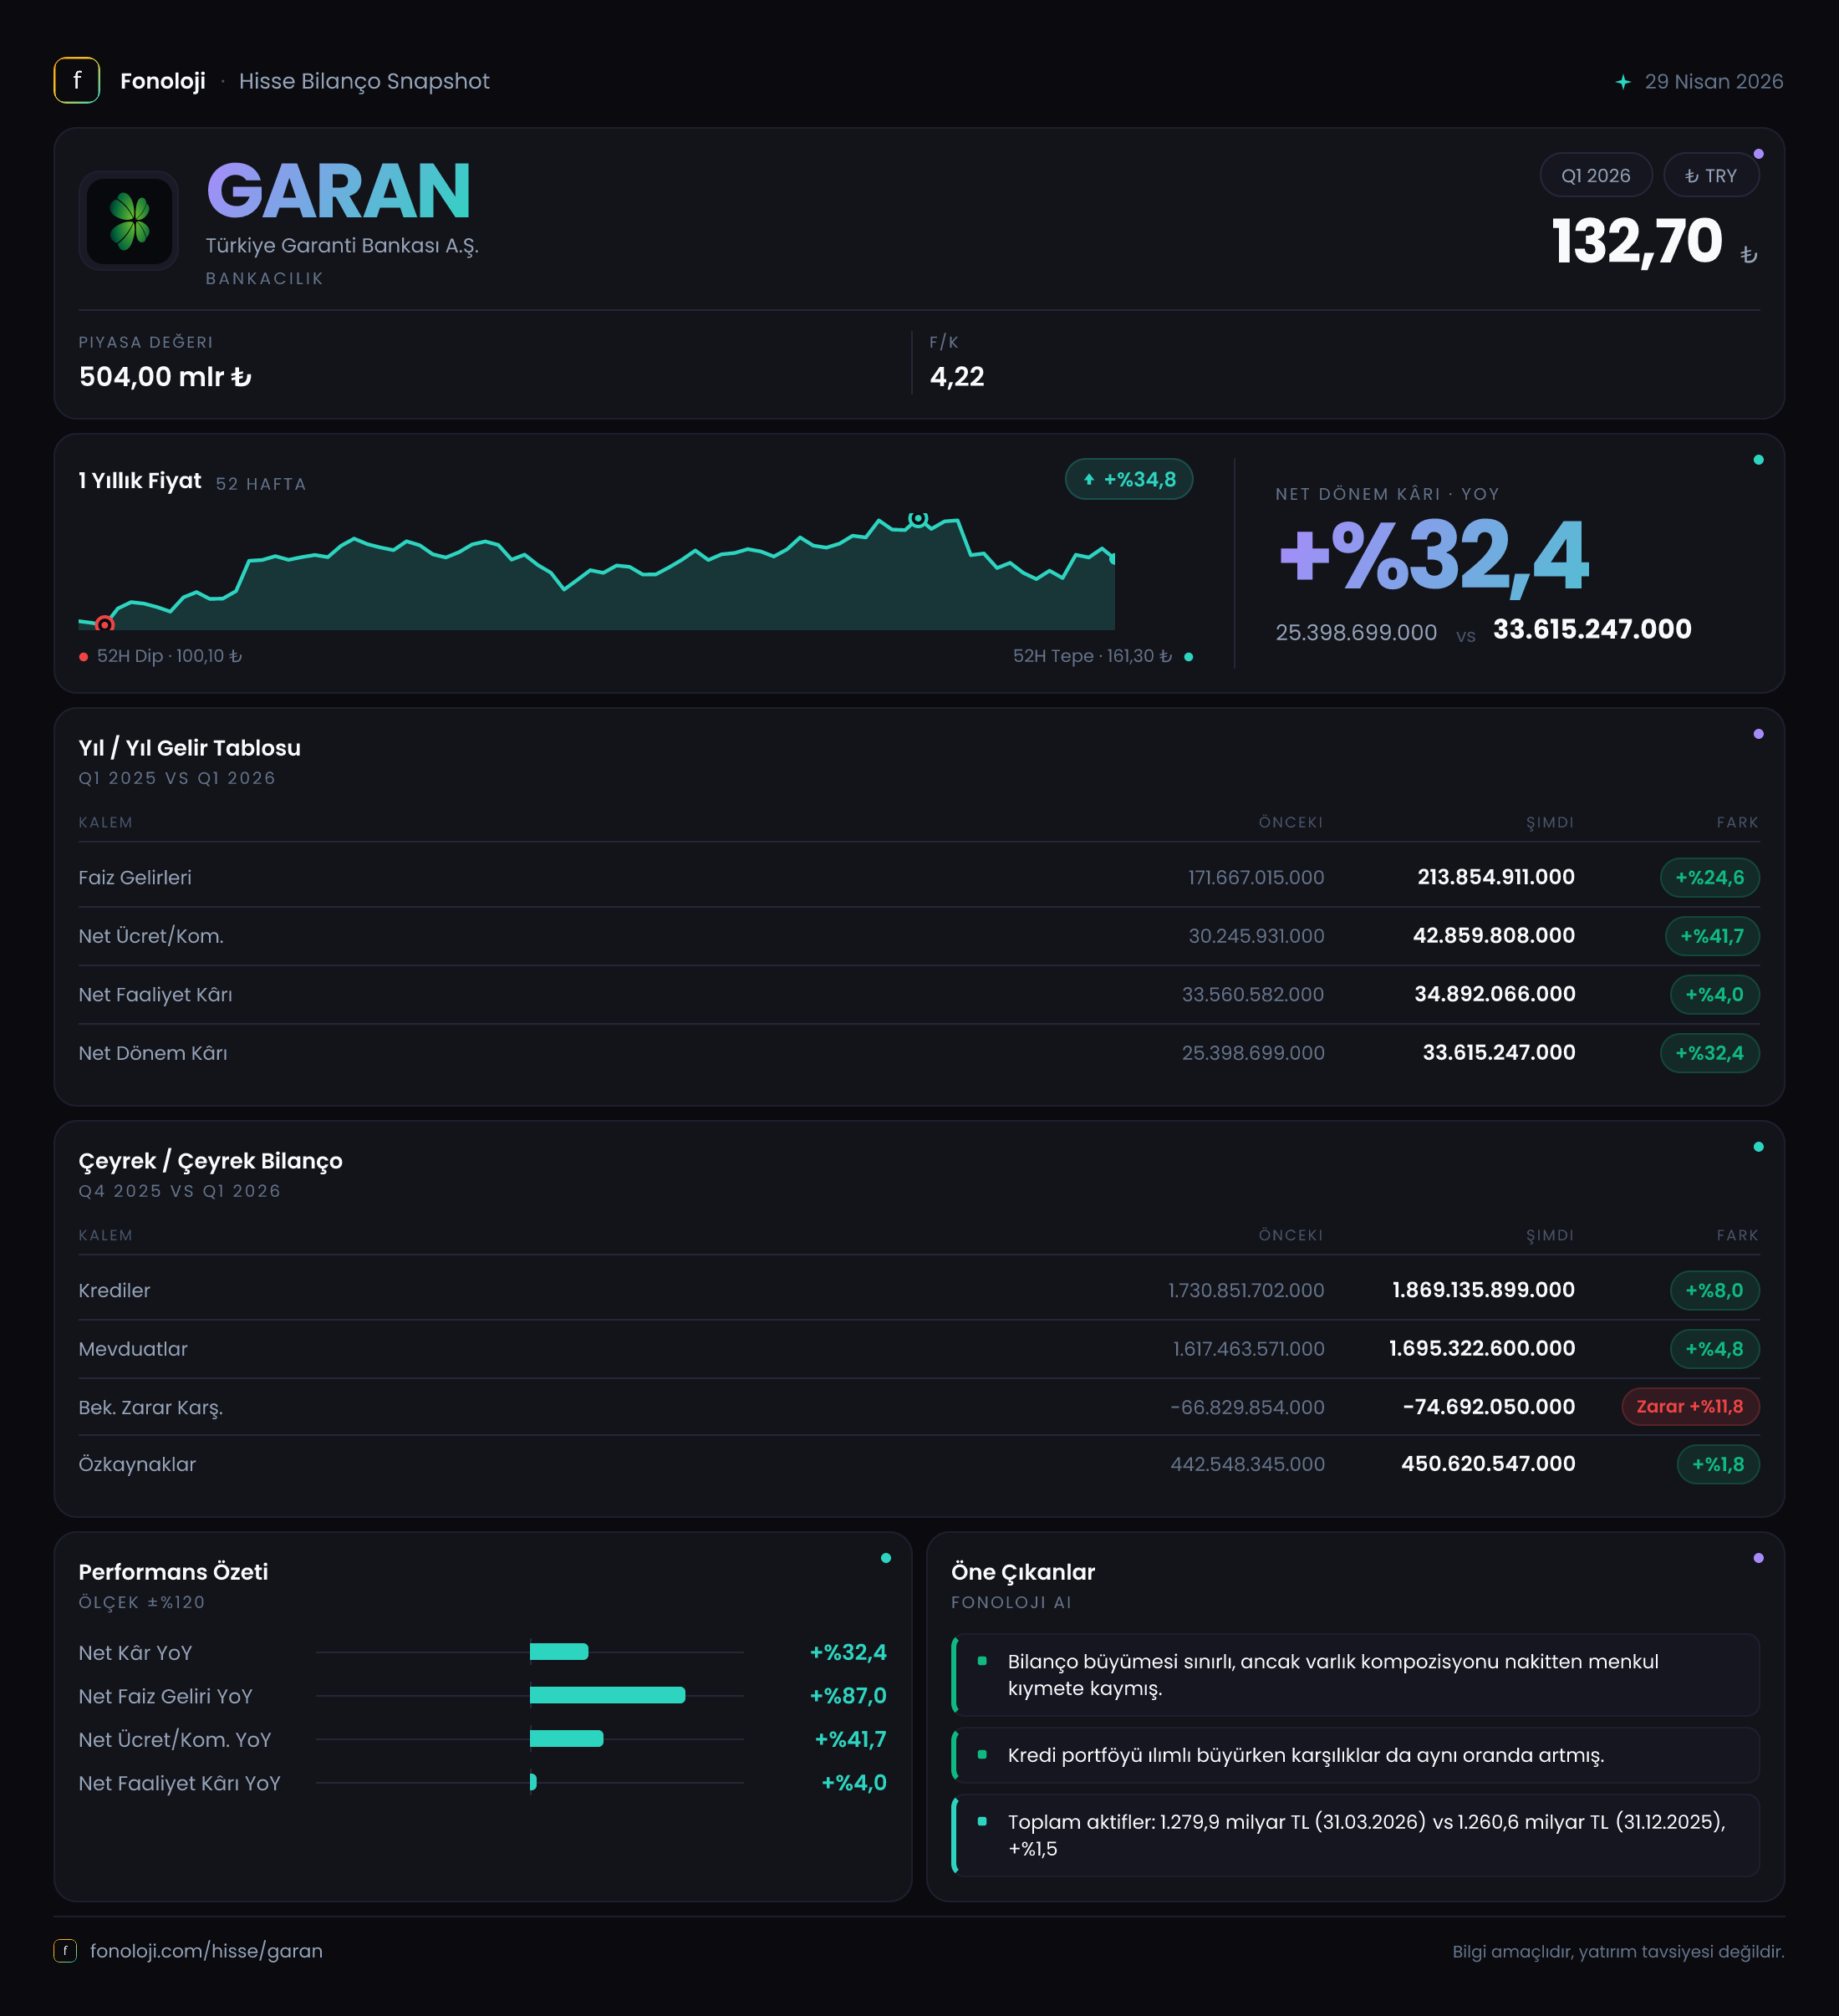This screenshot has width=1839, height=2016.
Task: Click the Çeyrek / Çeyrek Bilanço heading
Action: 211,1161
